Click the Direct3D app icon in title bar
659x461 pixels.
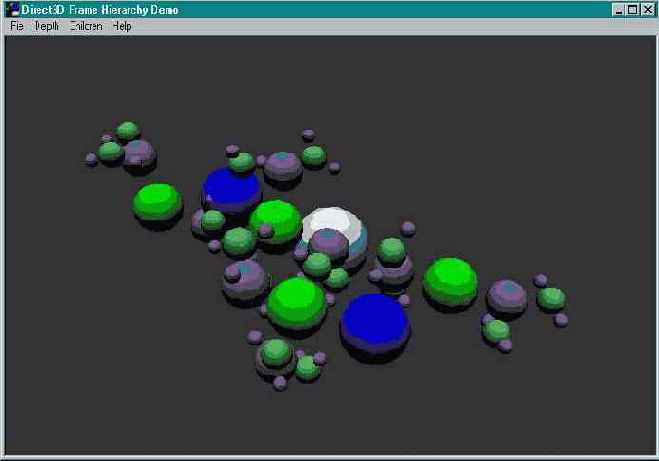[x=13, y=10]
